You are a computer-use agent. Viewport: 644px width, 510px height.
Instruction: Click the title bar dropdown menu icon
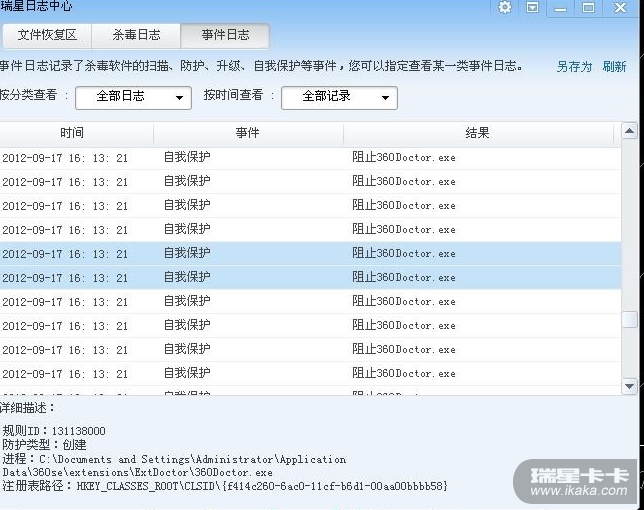click(x=532, y=7)
